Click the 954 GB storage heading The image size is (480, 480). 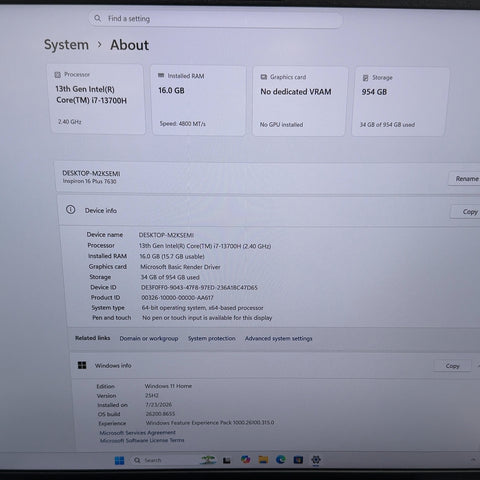pos(374,92)
